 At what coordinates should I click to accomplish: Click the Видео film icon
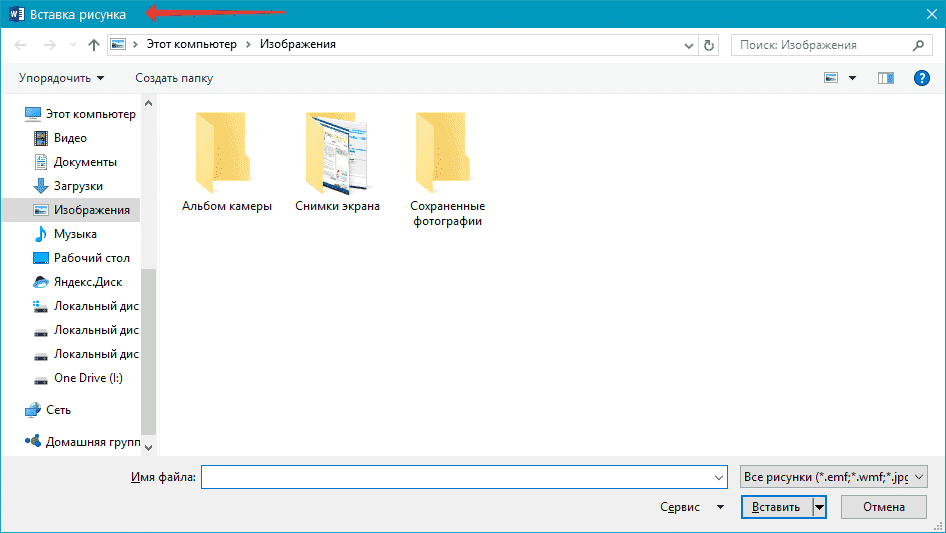40,138
